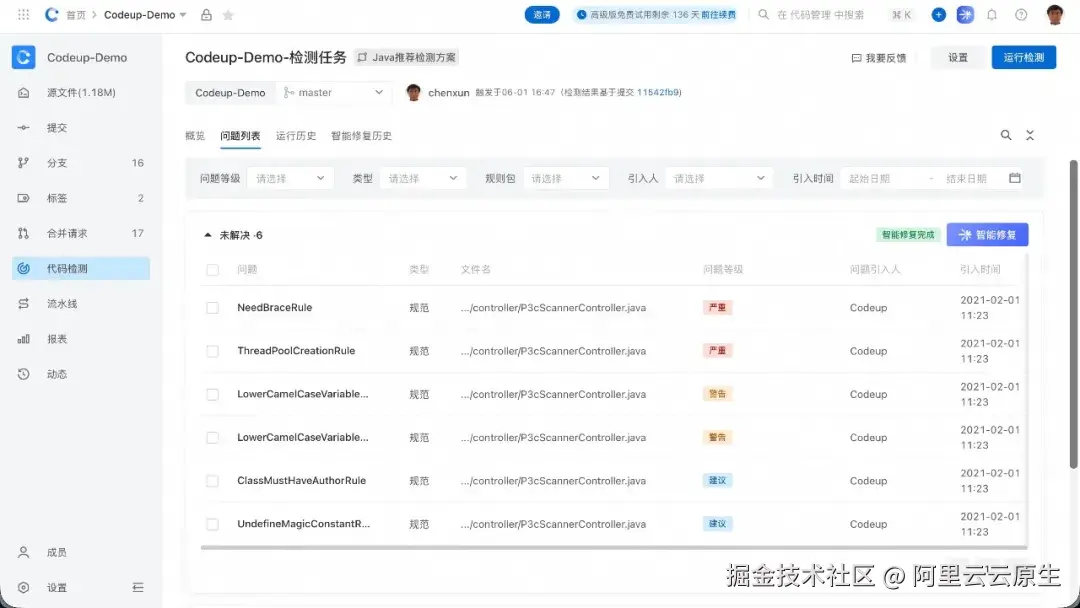Click the 首页 home breadcrumb
The image size is (1080, 608).
tap(76, 14)
